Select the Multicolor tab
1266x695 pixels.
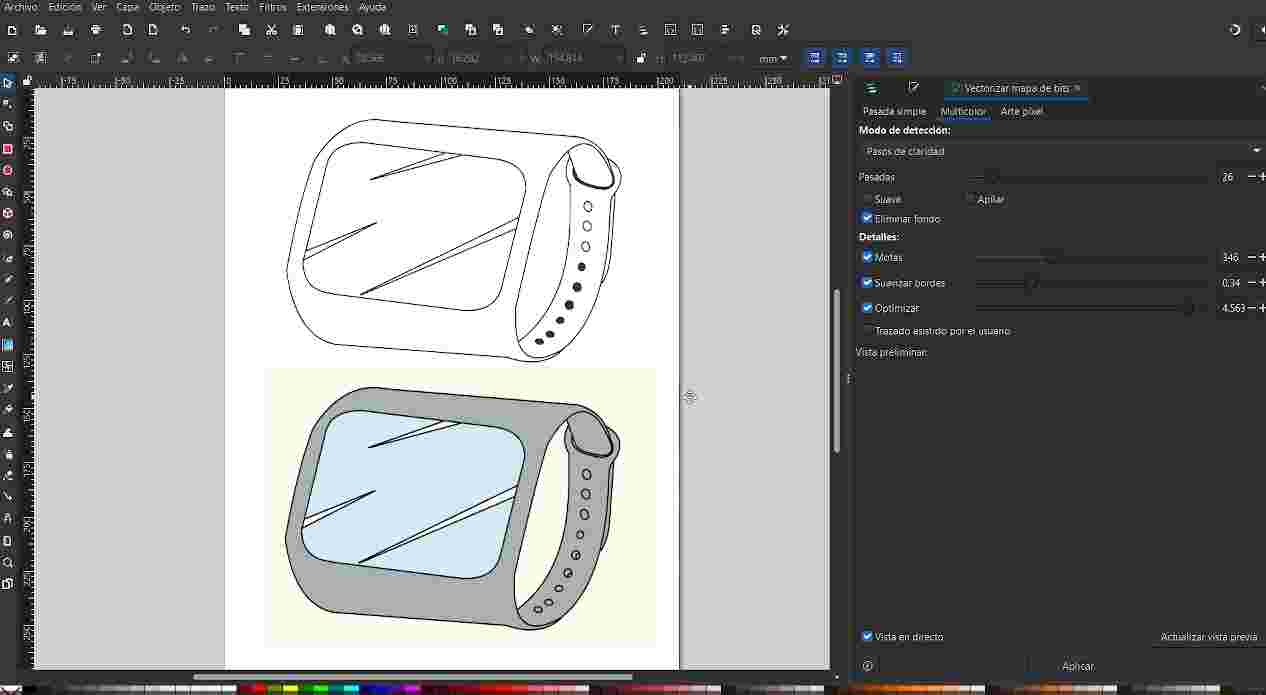[963, 111]
